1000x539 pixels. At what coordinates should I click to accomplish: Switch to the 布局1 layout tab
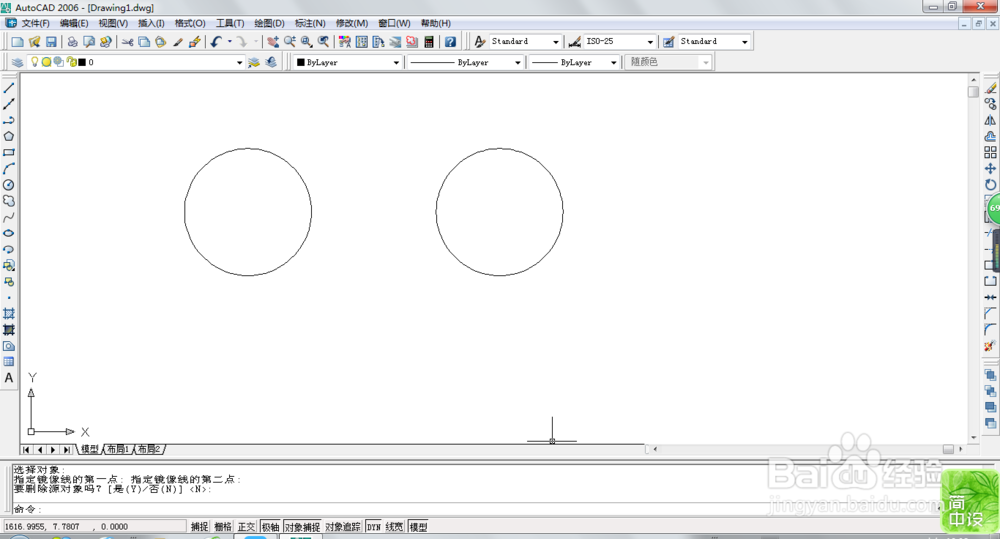click(x=118, y=449)
